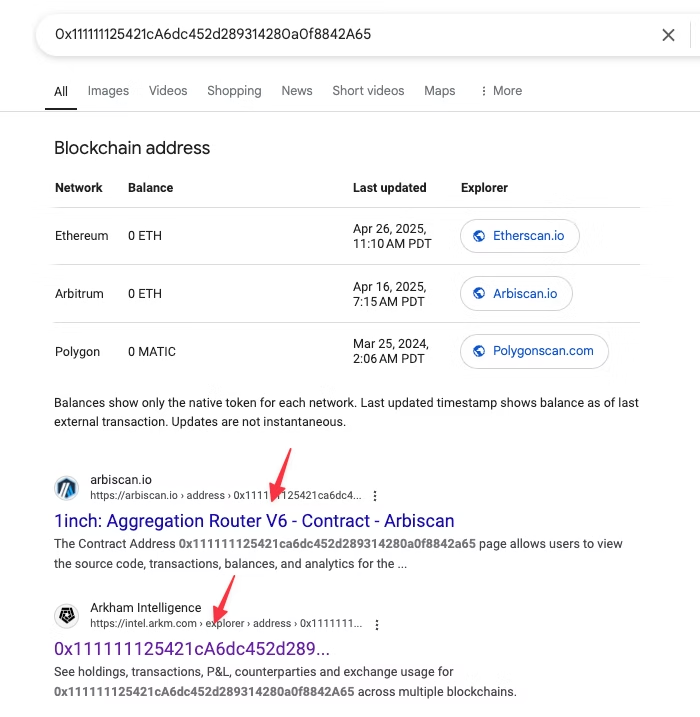Open the purple 0x11111125421cA6dc452d289... result link

click(x=192, y=649)
